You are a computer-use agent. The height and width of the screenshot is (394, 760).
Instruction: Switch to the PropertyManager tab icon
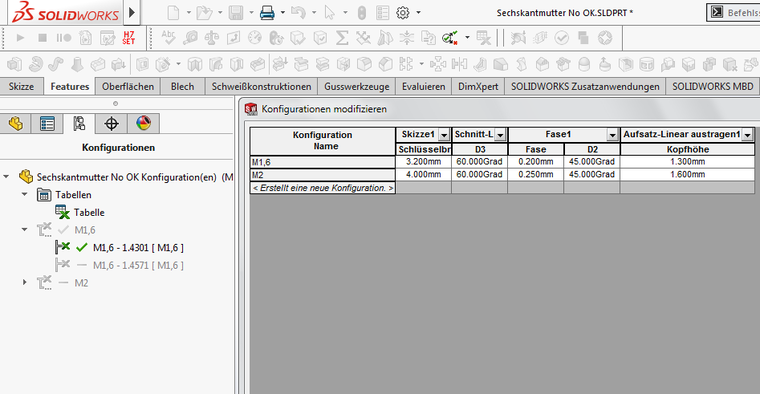[47, 124]
